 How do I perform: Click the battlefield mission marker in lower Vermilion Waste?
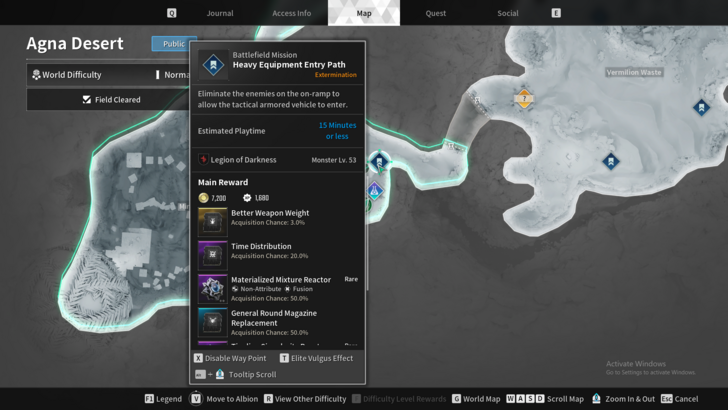coord(611,162)
